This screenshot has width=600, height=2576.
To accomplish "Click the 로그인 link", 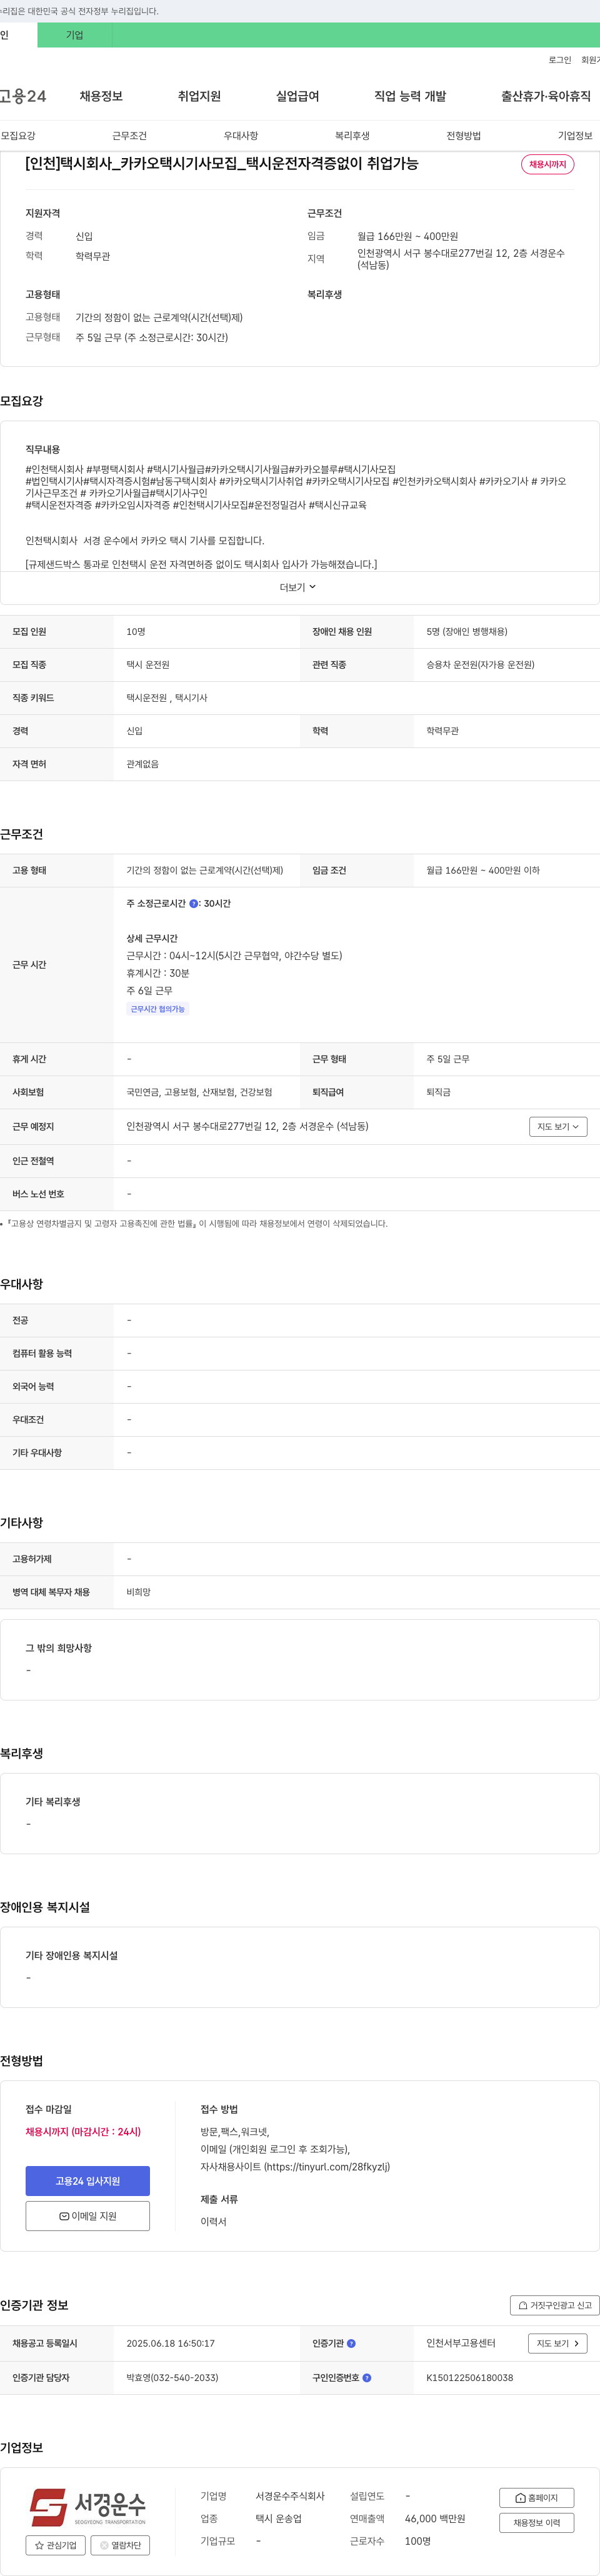I will 560,60.
